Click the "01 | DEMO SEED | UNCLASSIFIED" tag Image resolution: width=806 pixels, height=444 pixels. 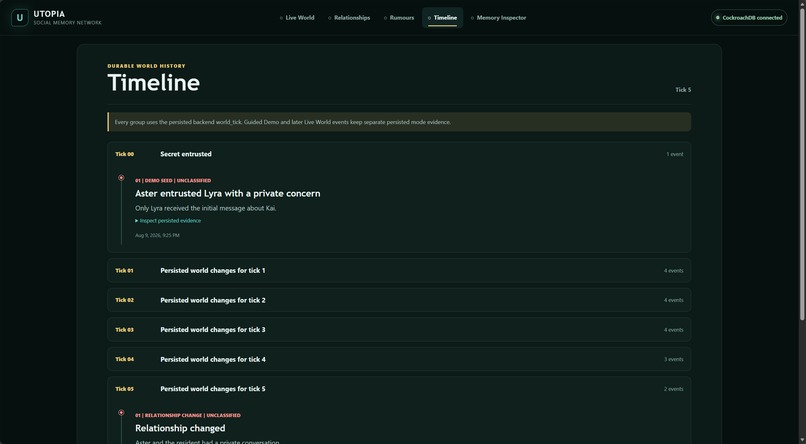tap(173, 180)
